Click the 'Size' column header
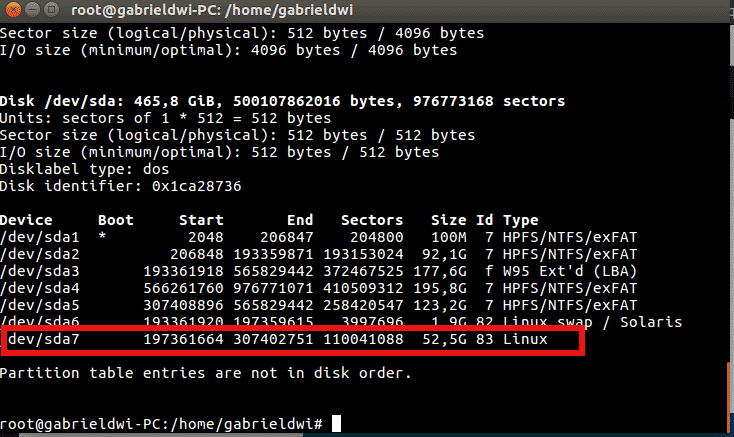Image resolution: width=734 pixels, height=437 pixels. 448,220
